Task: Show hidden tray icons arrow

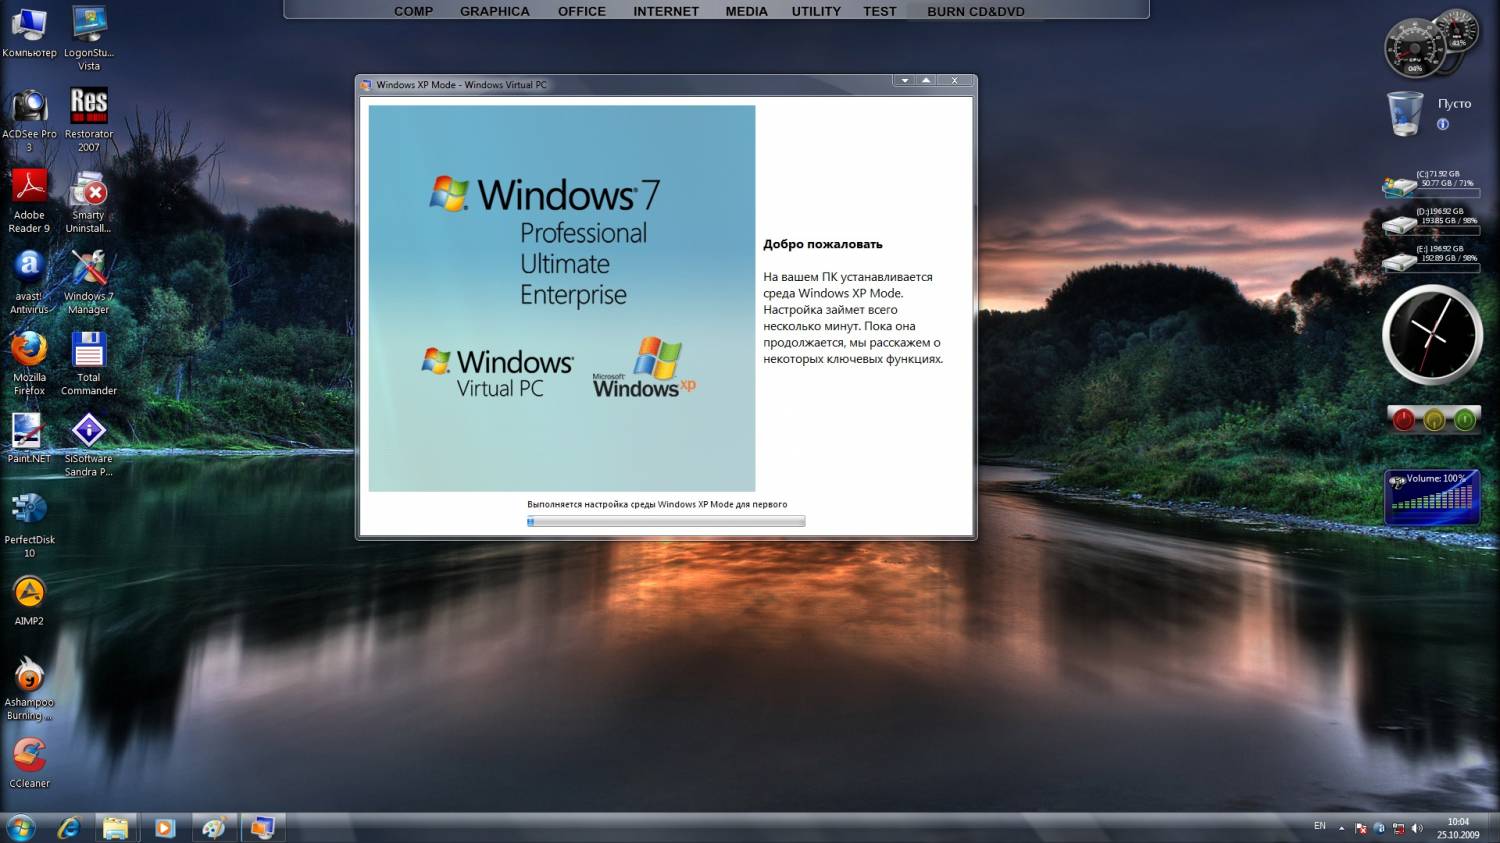Action: pyautogui.click(x=1342, y=828)
